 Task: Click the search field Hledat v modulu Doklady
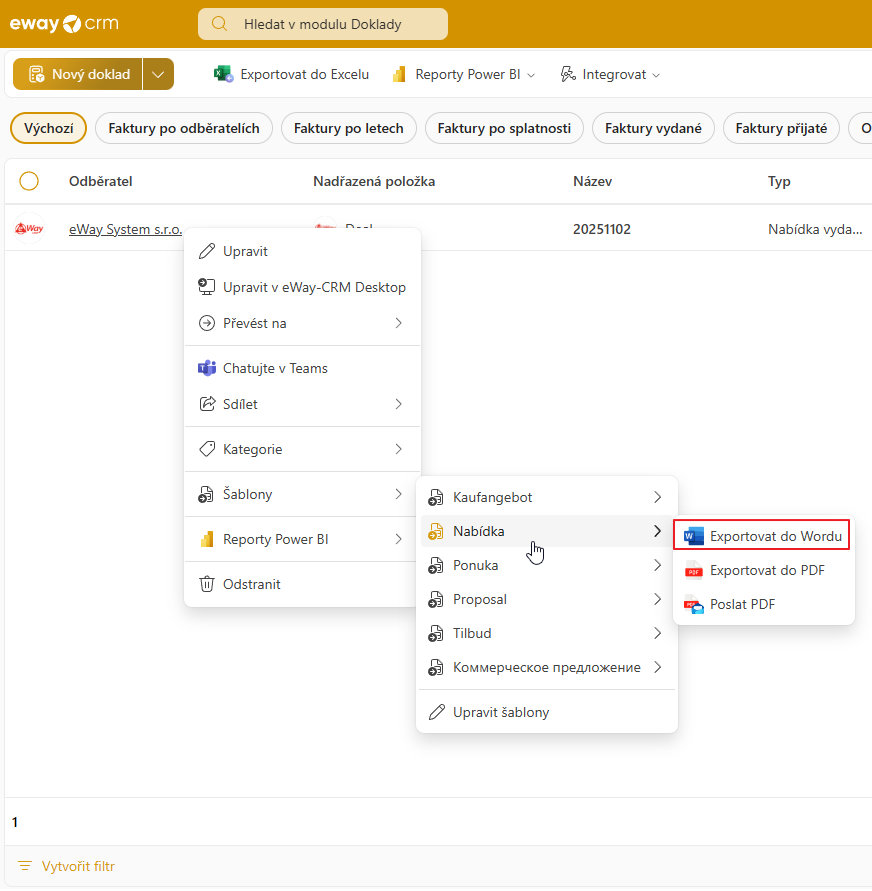(x=322, y=24)
